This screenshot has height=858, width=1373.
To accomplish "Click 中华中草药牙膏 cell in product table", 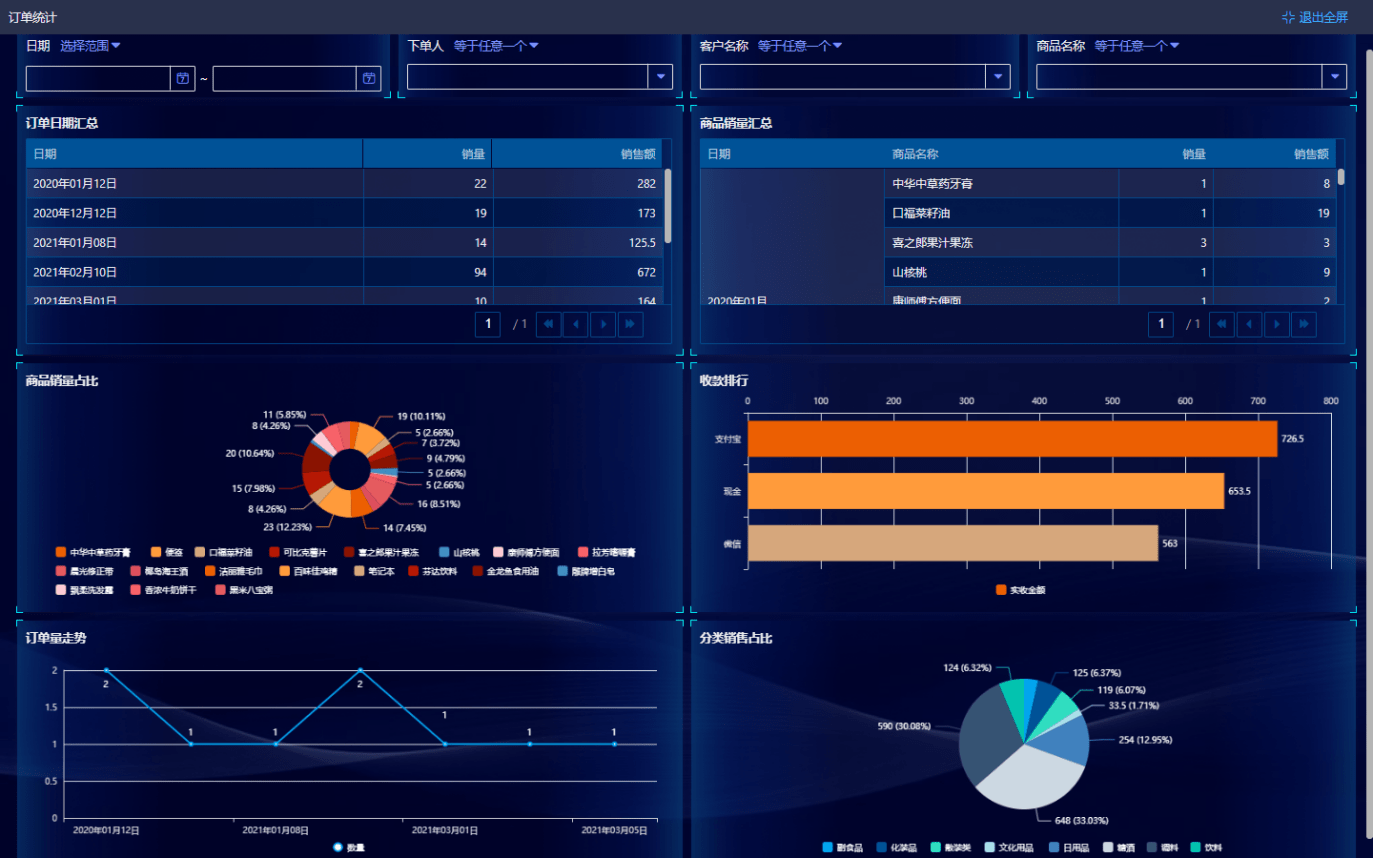I will click(1001, 184).
